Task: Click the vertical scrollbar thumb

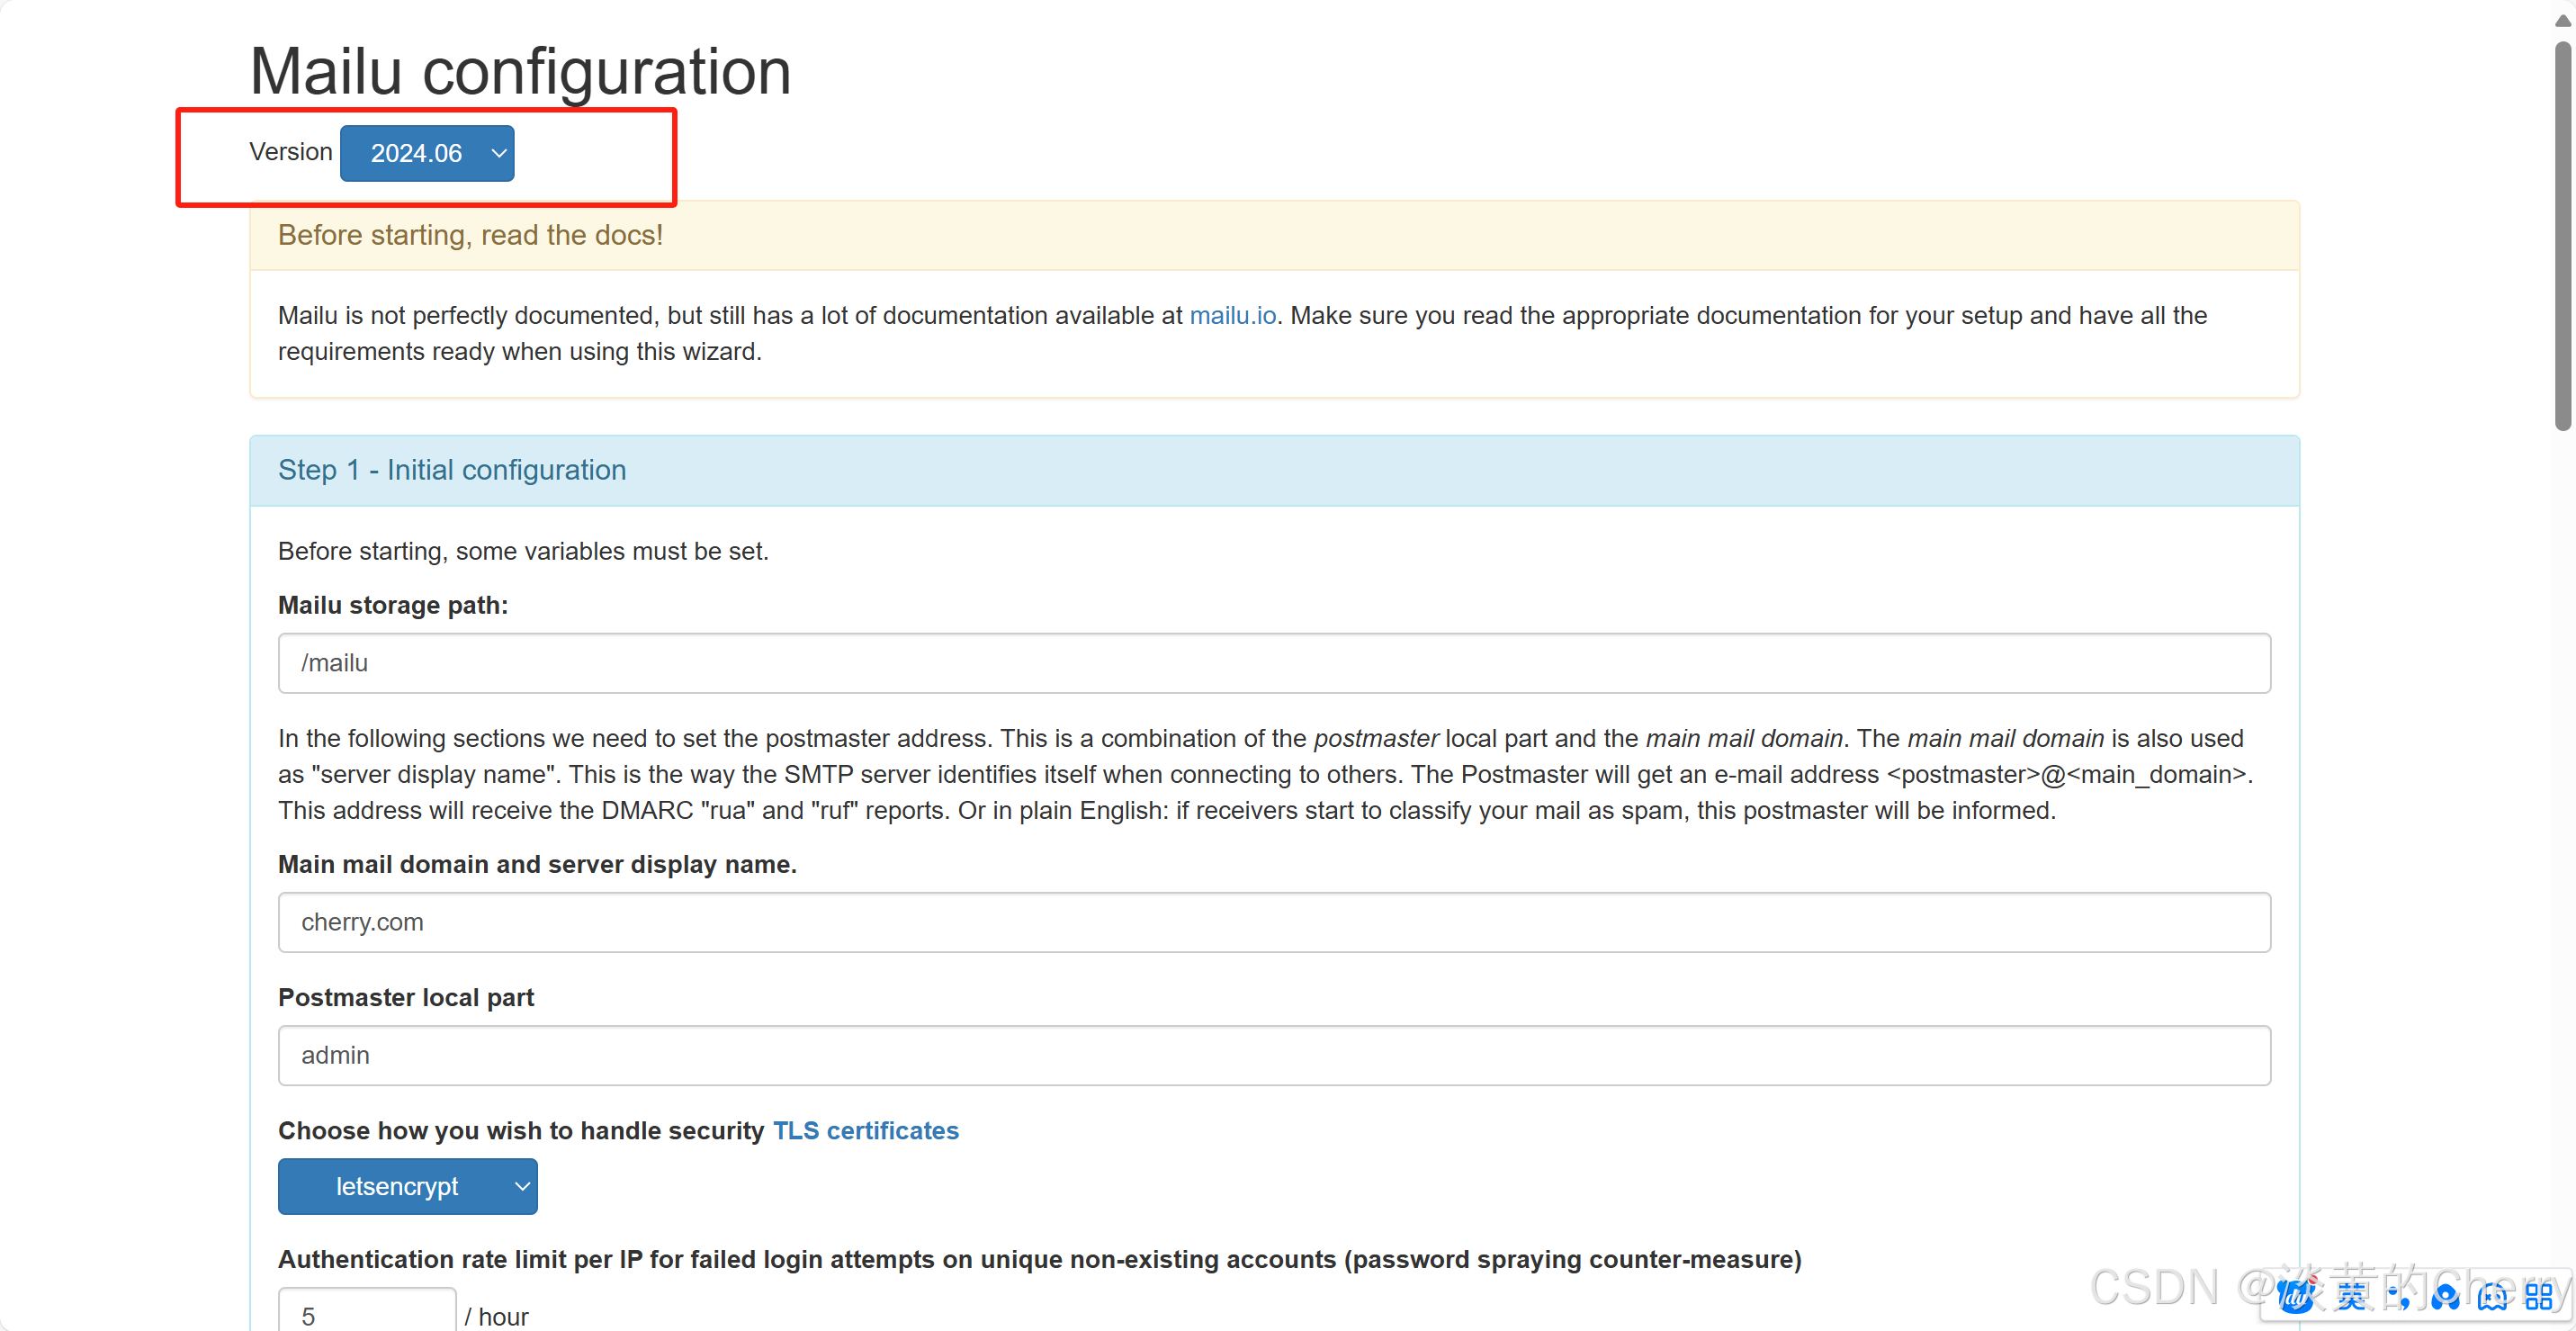Action: (2563, 235)
